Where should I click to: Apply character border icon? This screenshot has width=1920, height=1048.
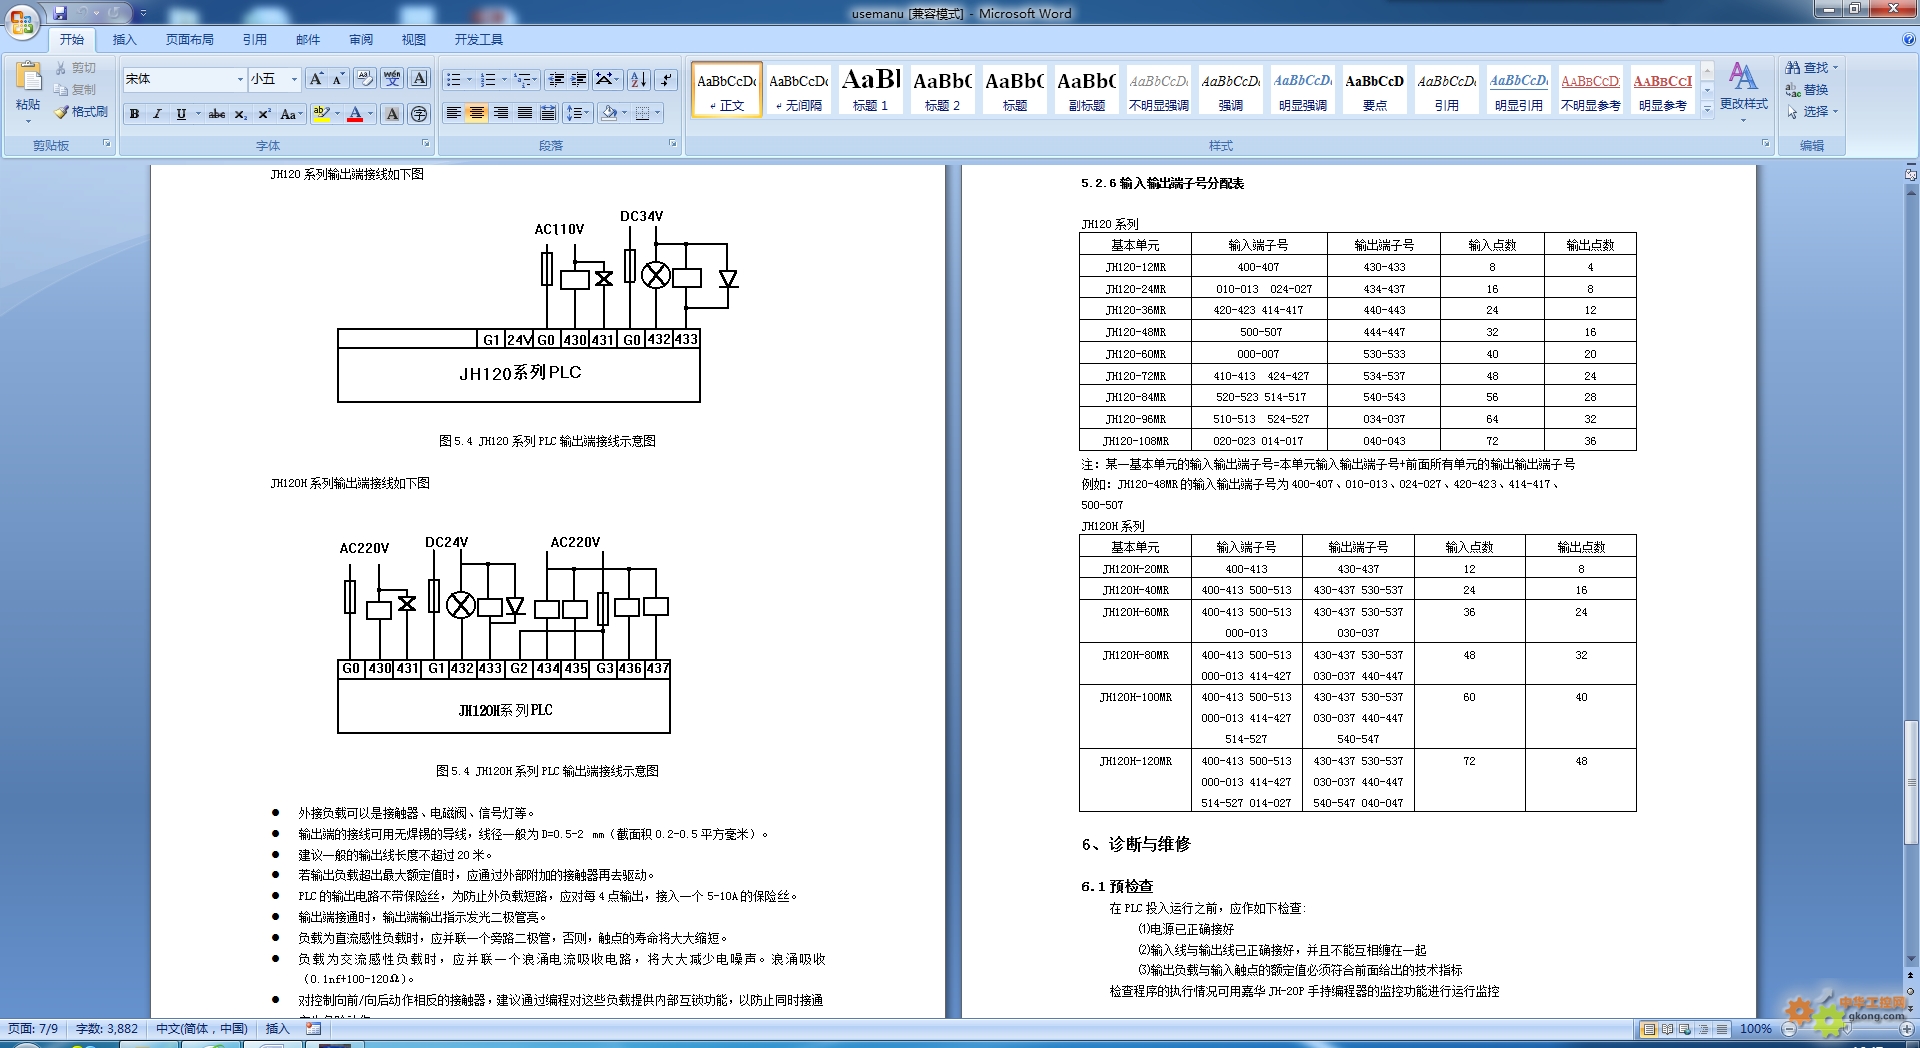coord(419,79)
